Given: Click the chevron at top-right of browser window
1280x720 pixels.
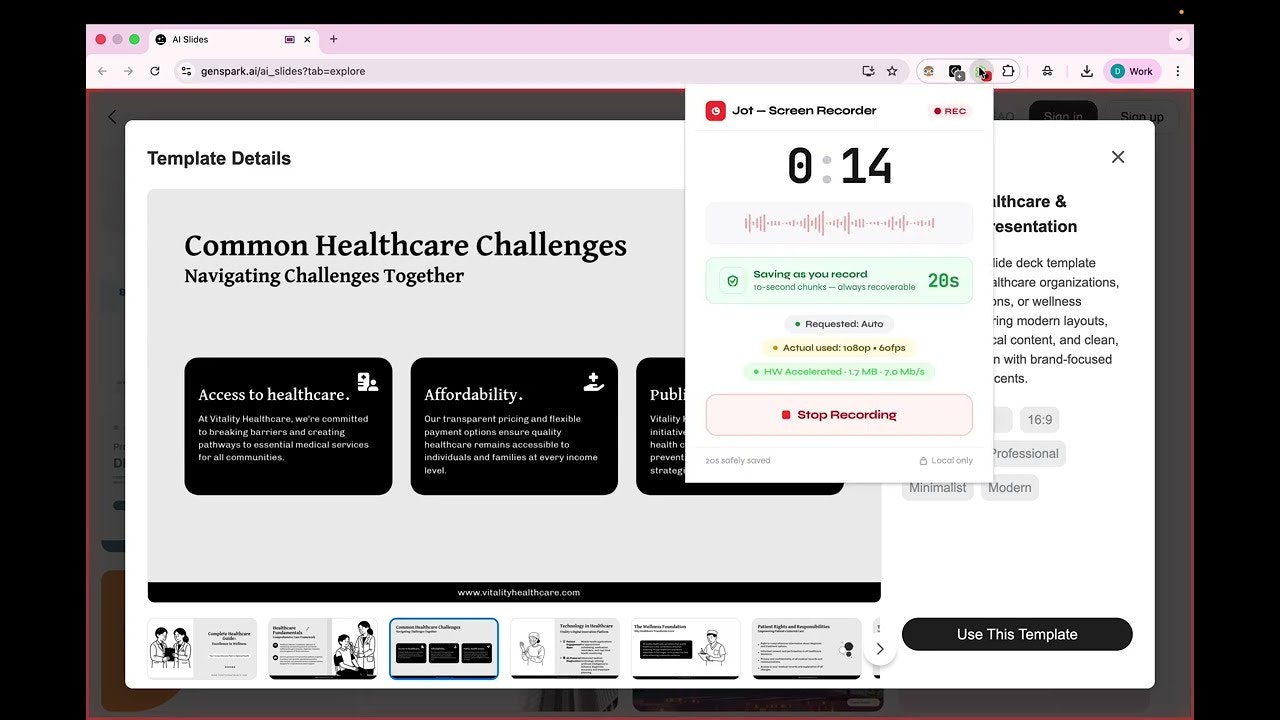Looking at the screenshot, I should (x=1178, y=38).
